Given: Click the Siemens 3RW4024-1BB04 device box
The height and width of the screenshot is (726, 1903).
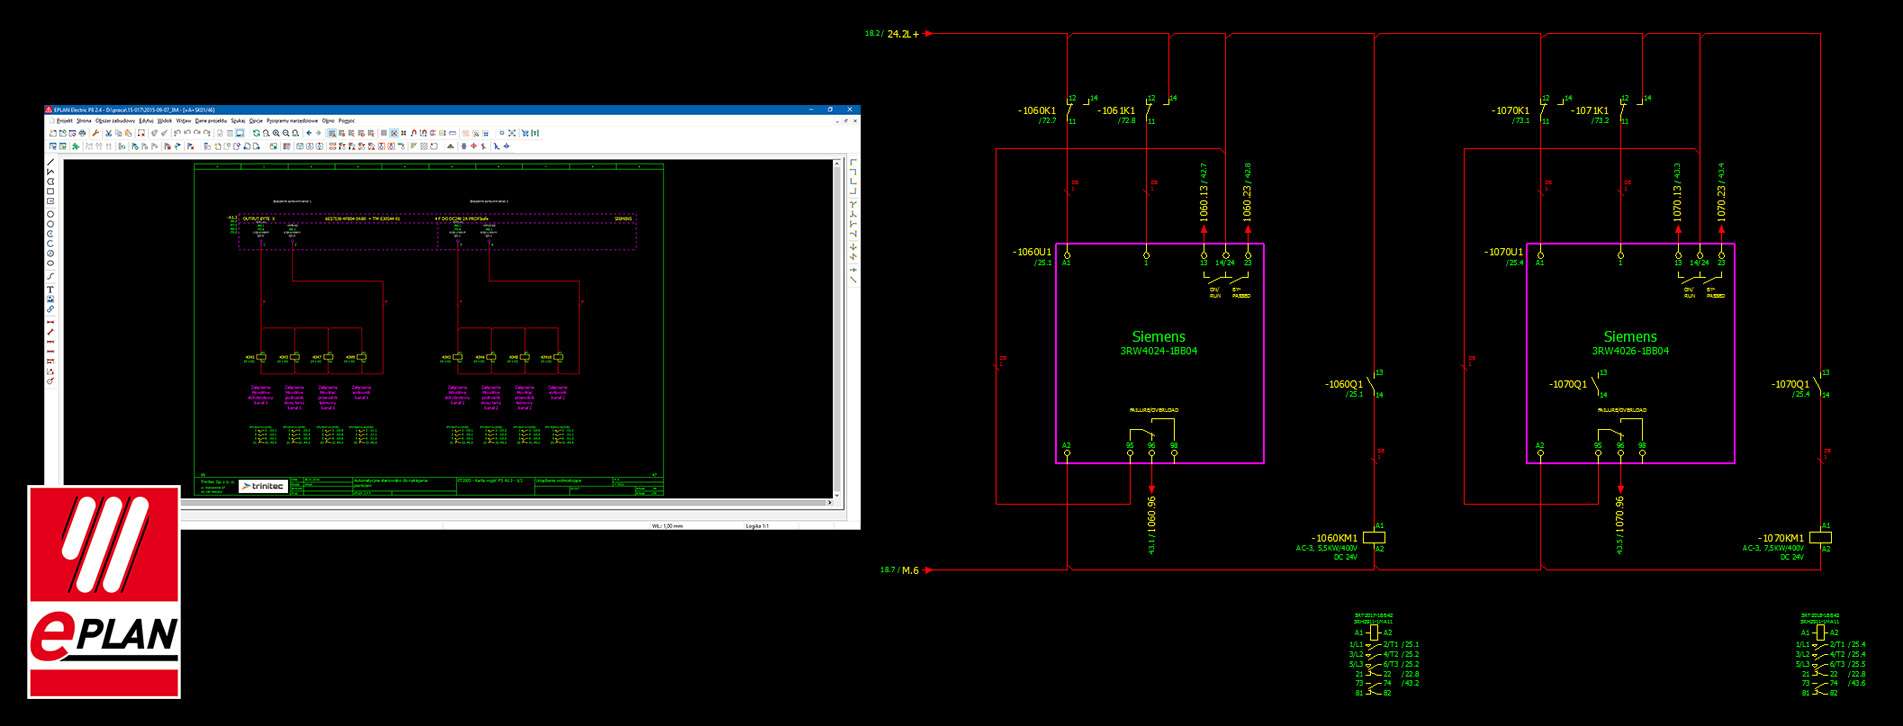Looking at the screenshot, I should pyautogui.click(x=1160, y=353).
